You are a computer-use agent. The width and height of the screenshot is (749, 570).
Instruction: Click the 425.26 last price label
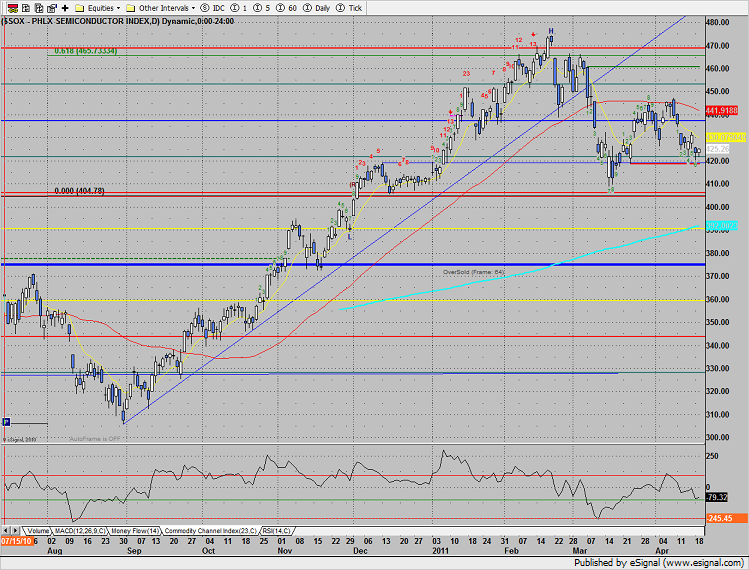click(717, 149)
